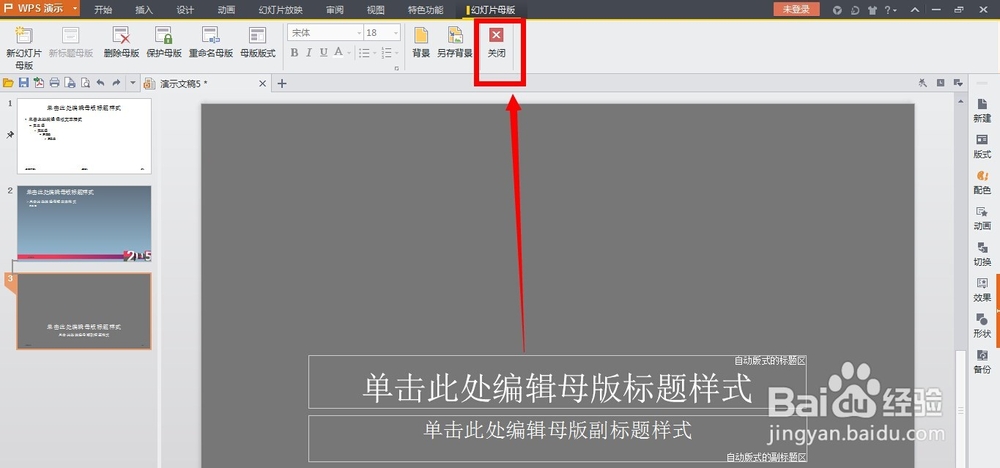Close the 演示文稿5 document tab

tap(262, 84)
